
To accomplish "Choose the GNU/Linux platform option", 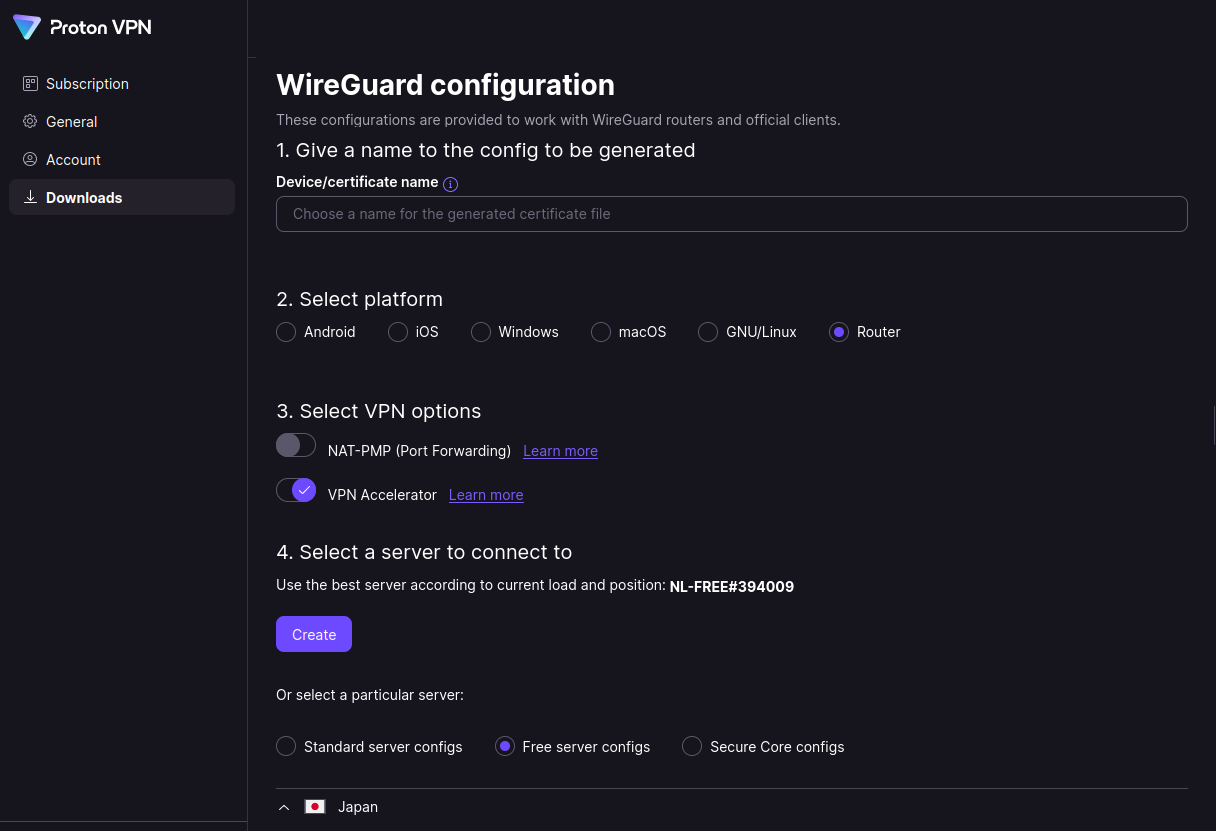I will click(708, 332).
